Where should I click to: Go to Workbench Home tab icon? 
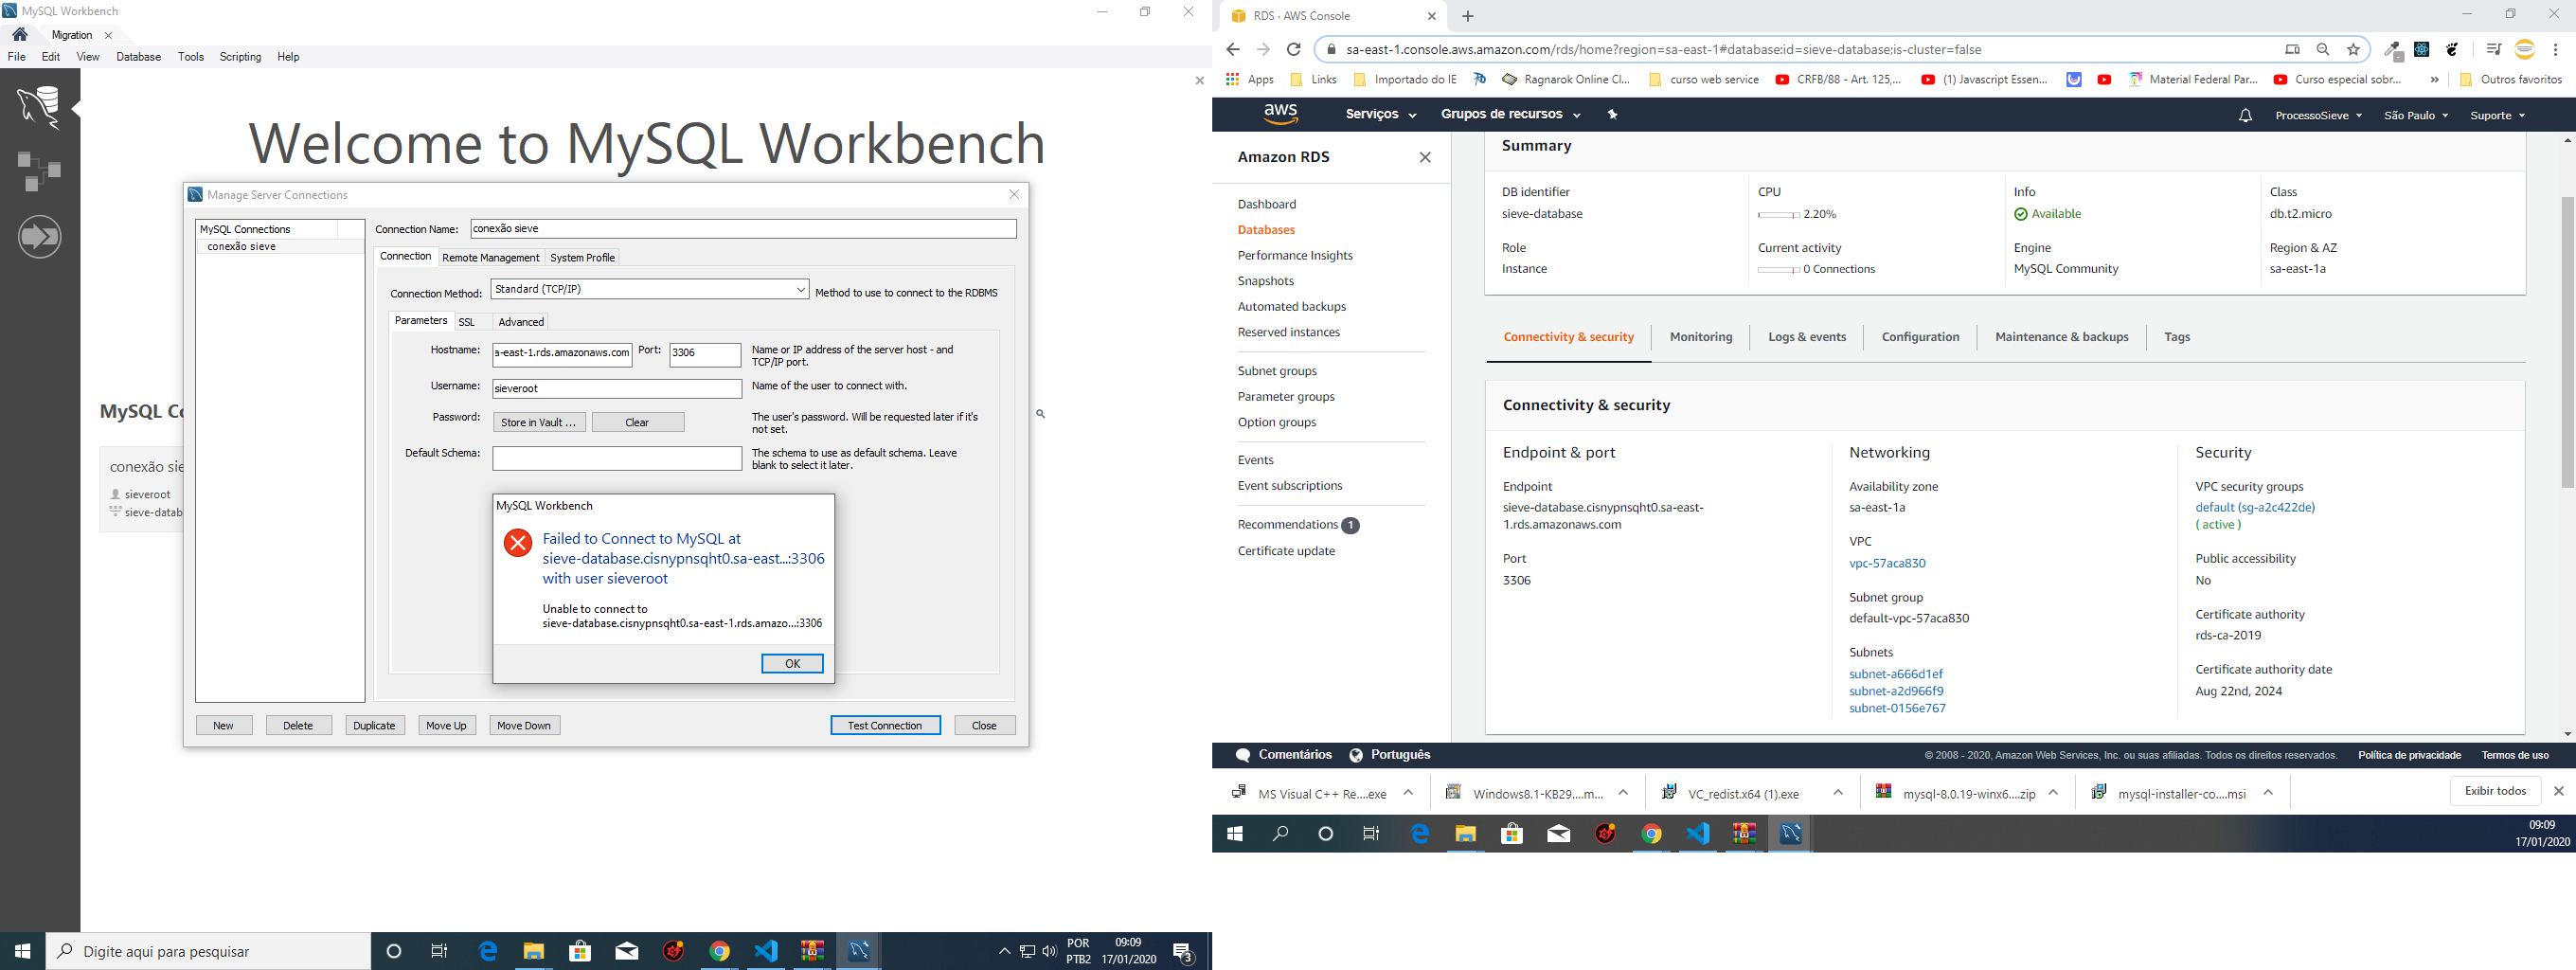pyautogui.click(x=20, y=34)
